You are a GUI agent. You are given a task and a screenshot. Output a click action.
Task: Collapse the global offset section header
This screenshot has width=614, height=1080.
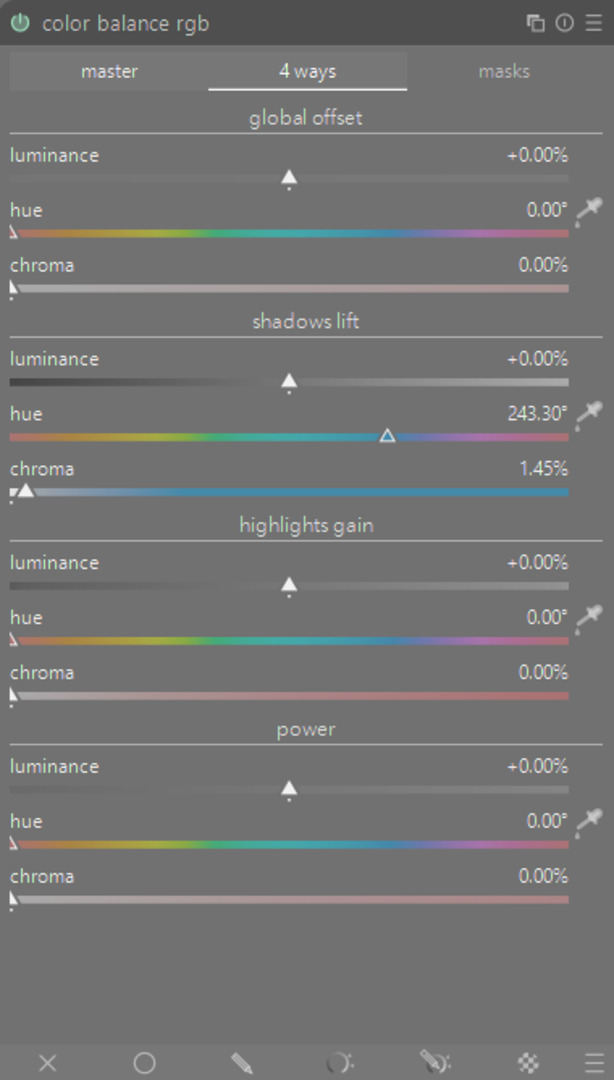pyautogui.click(x=306, y=118)
